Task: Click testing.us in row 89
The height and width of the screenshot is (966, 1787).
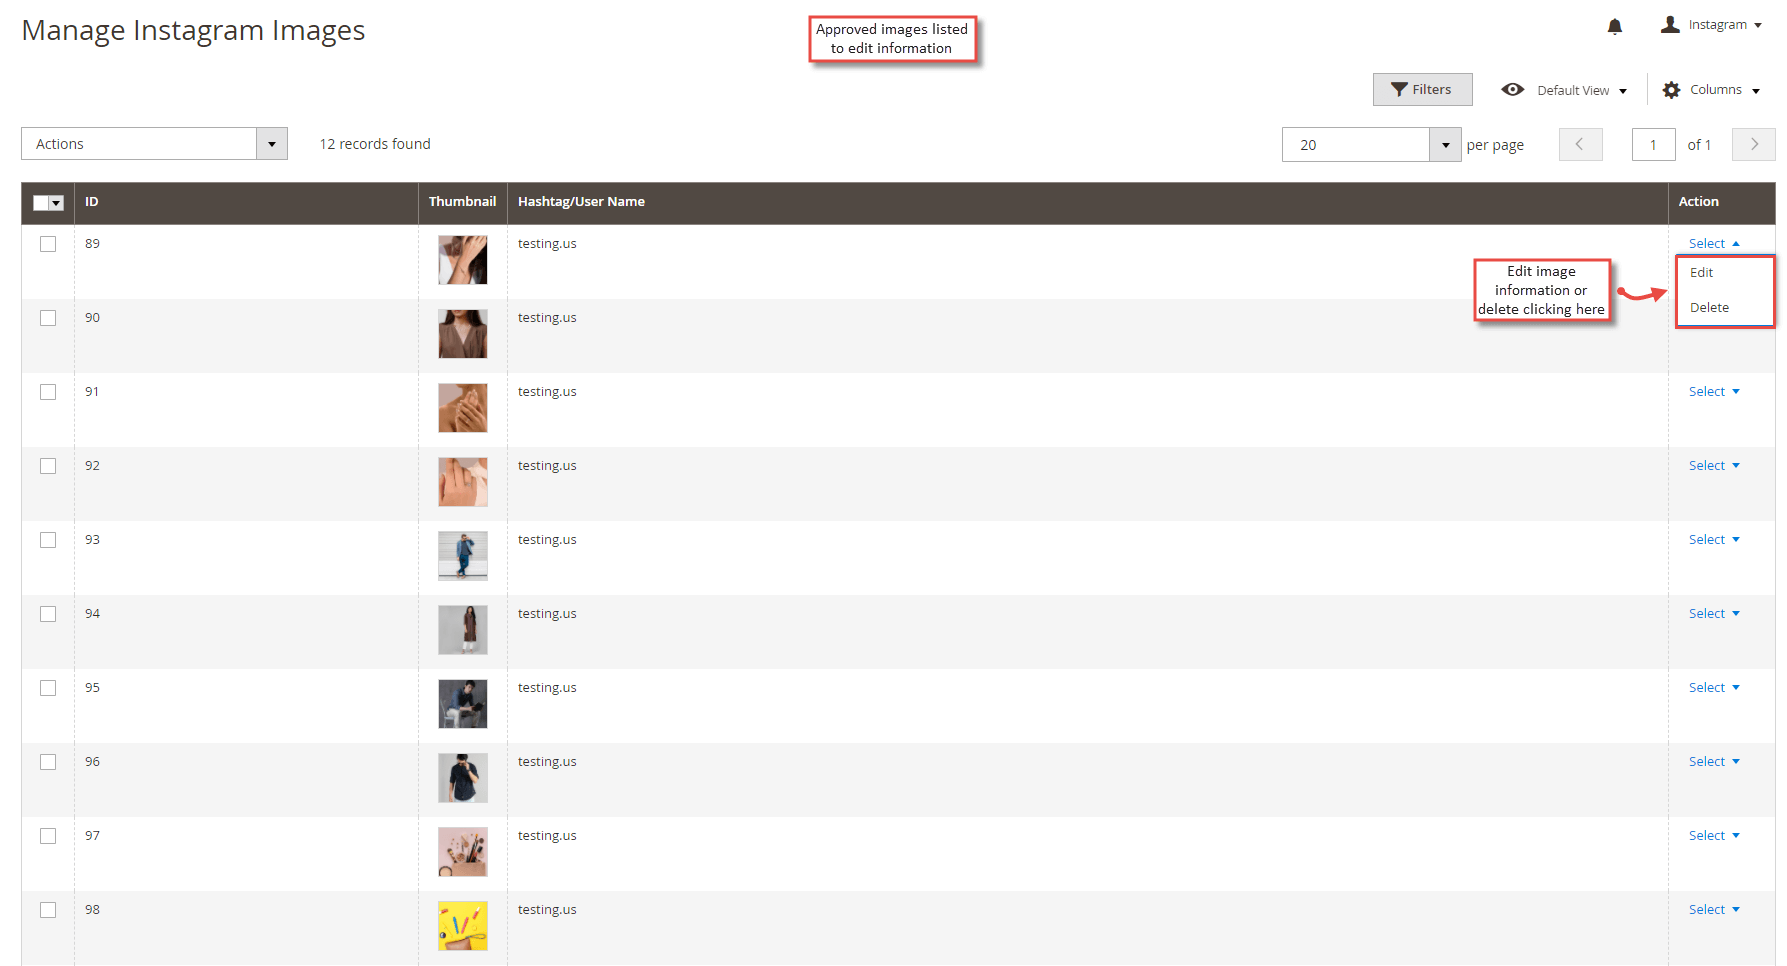Action: [547, 244]
